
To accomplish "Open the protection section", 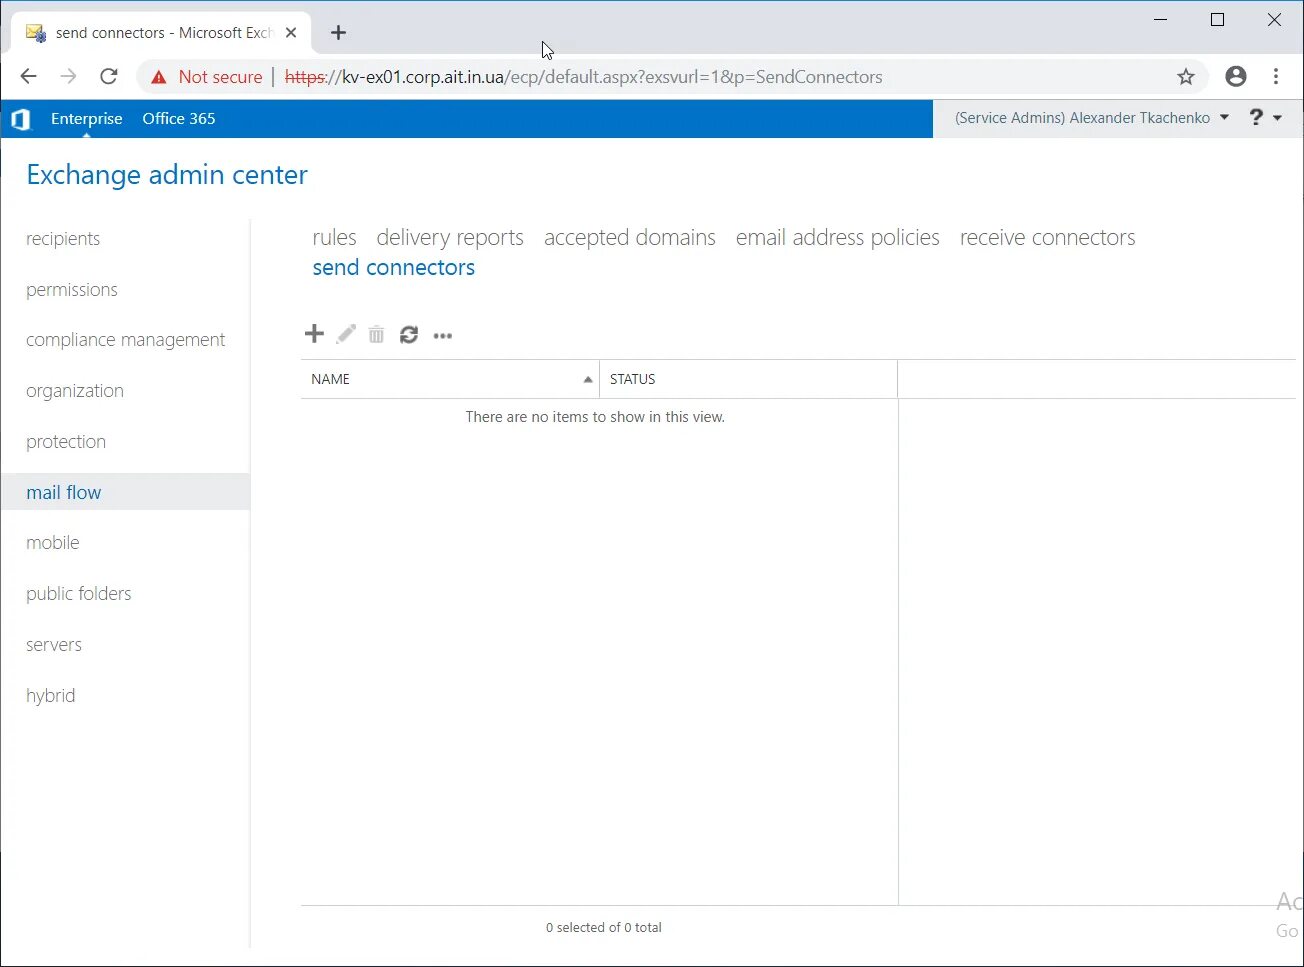I will [66, 441].
